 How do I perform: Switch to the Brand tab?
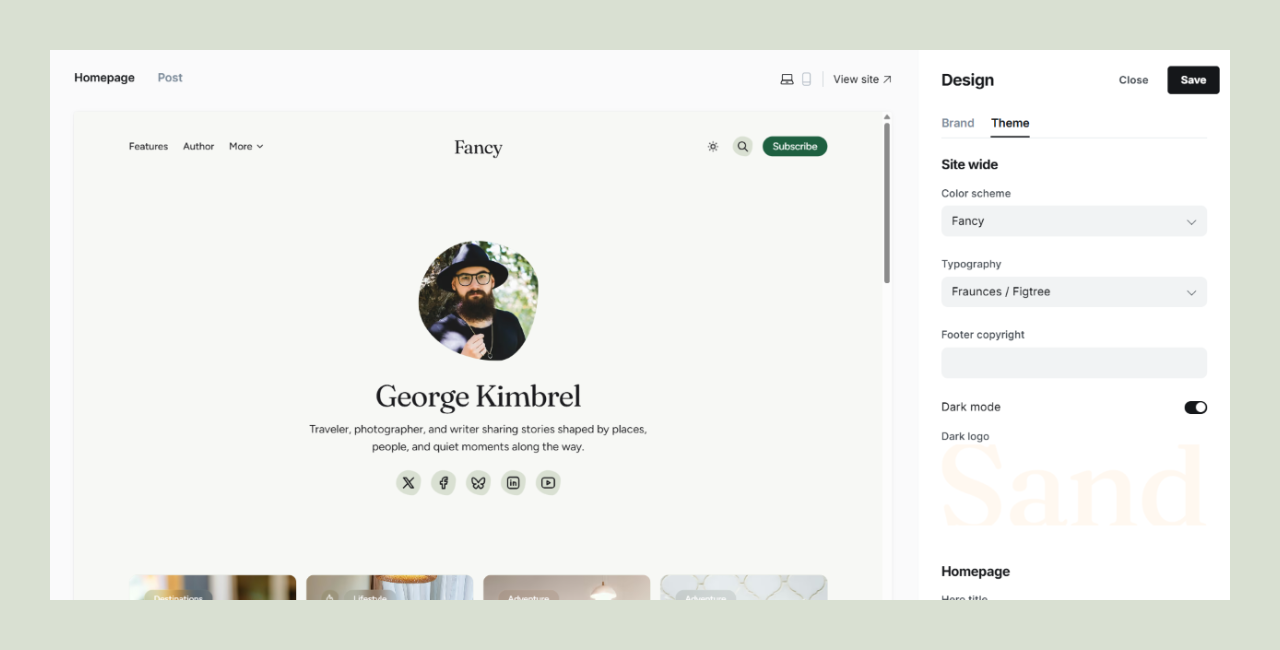[957, 123]
